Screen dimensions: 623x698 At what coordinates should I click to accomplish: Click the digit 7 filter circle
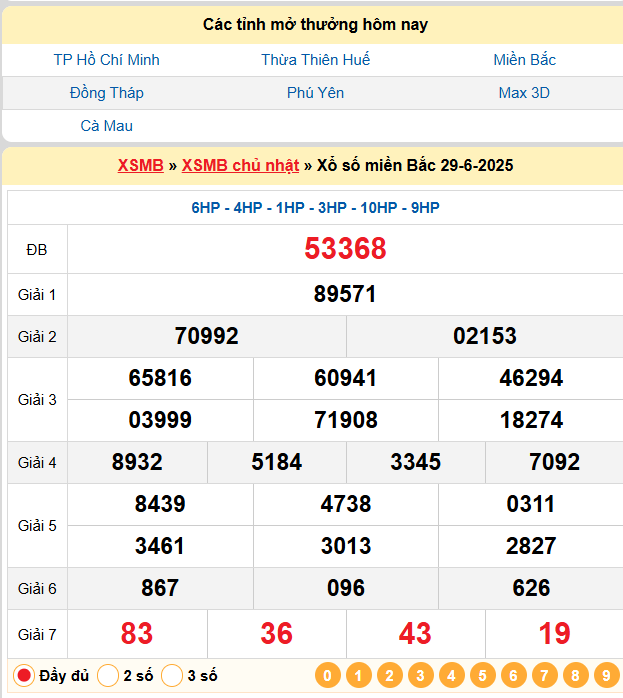coord(544,675)
